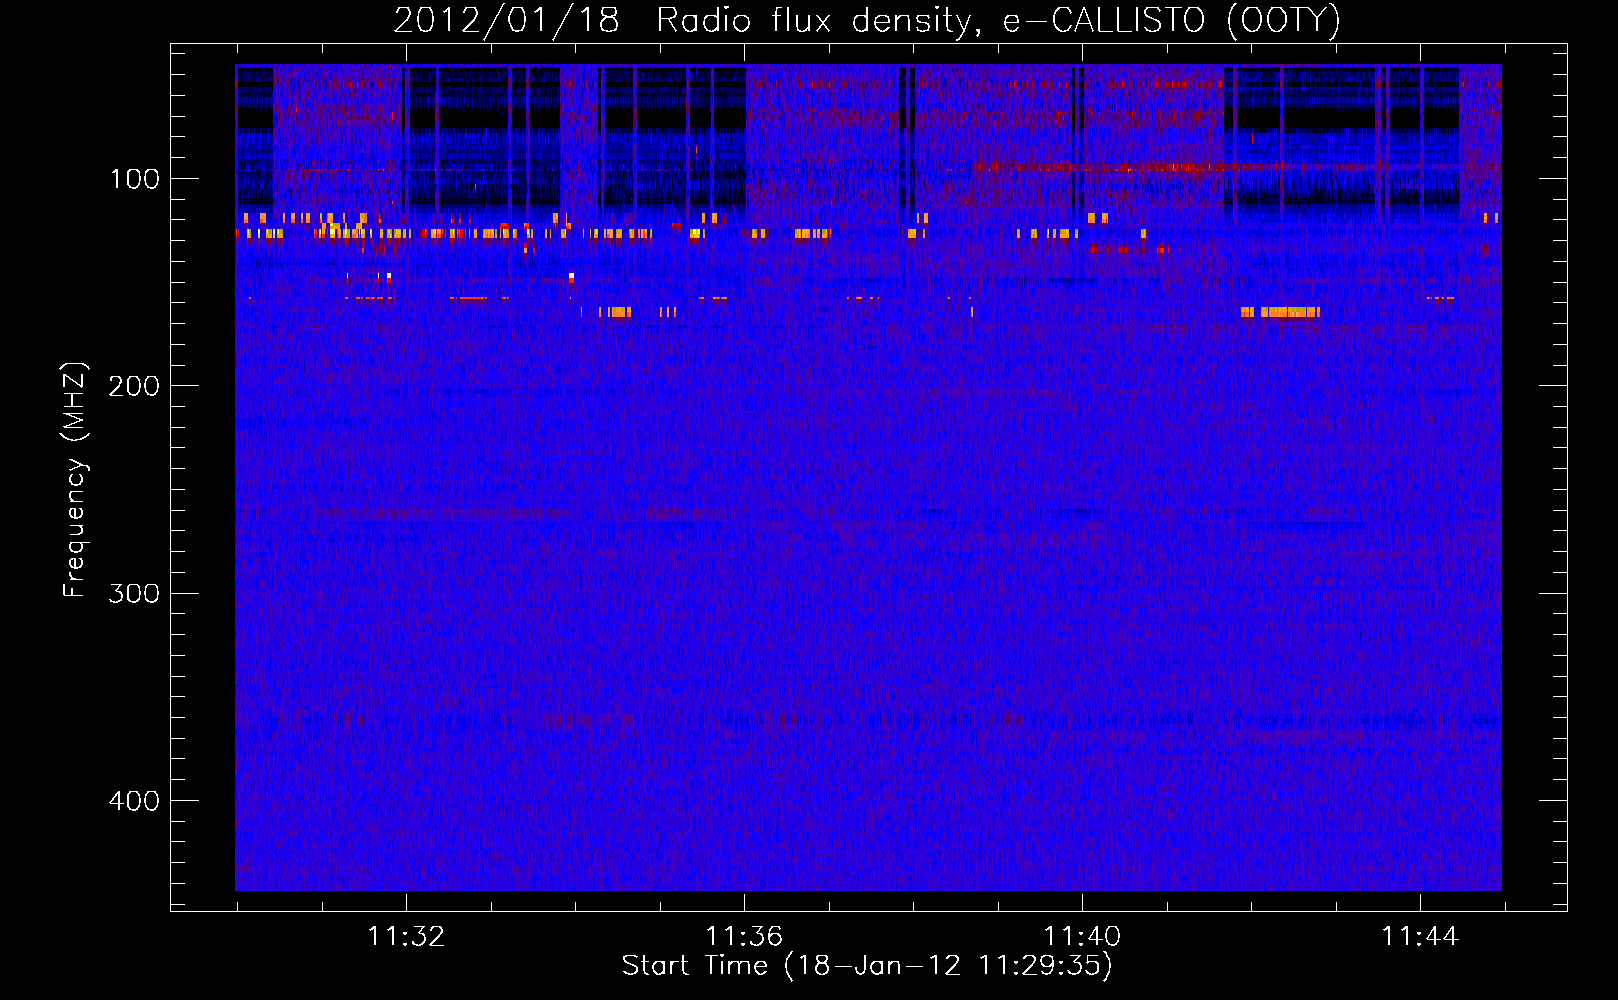Click the 'Start Time (18-Jan-12 11:29:35)' label
This screenshot has height=1000, width=1618.
coord(867,966)
